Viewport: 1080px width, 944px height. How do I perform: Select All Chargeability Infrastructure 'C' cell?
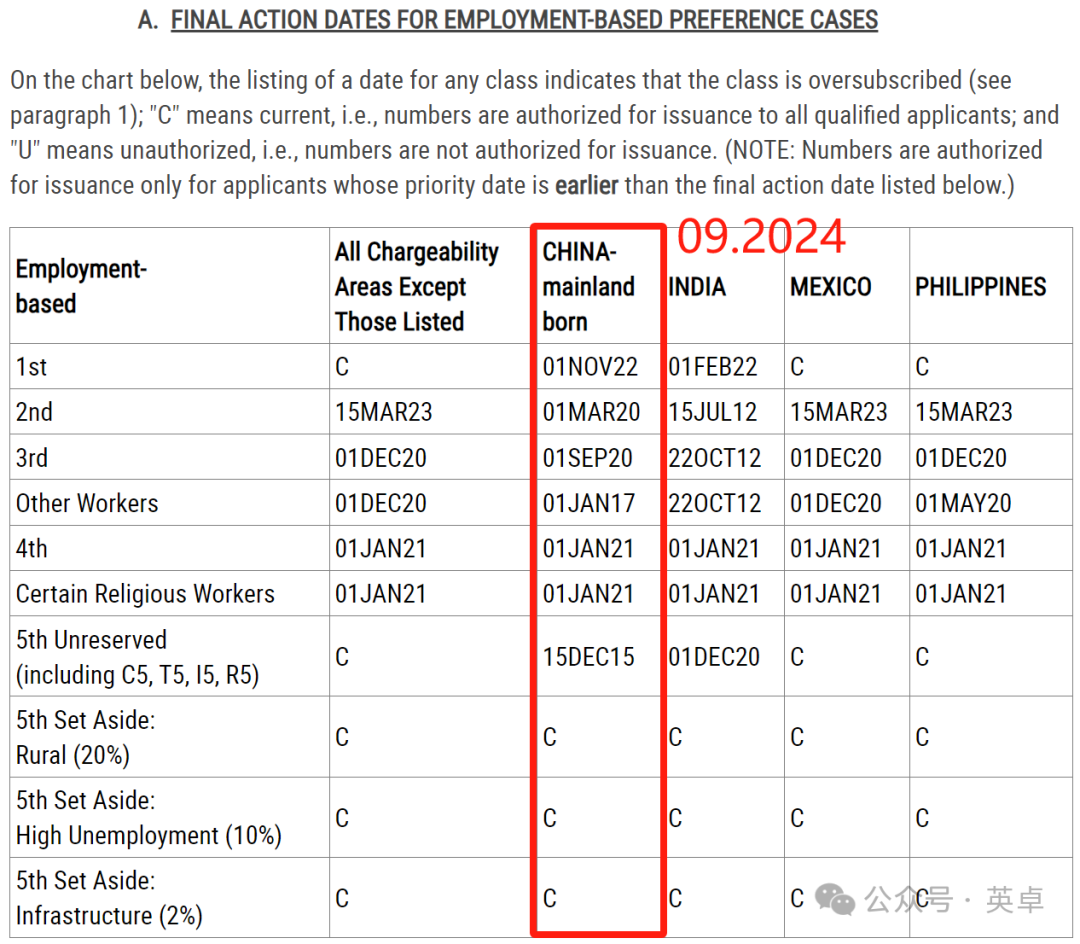pos(342,898)
